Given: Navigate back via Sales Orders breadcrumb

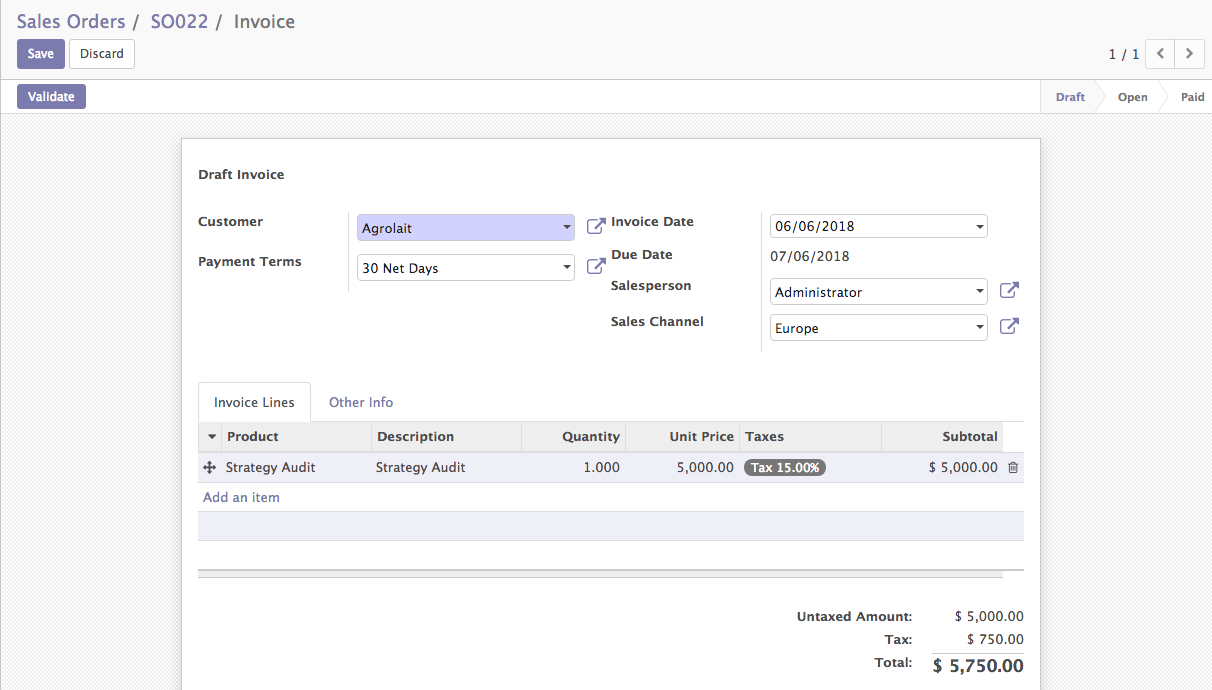Looking at the screenshot, I should (x=71, y=21).
